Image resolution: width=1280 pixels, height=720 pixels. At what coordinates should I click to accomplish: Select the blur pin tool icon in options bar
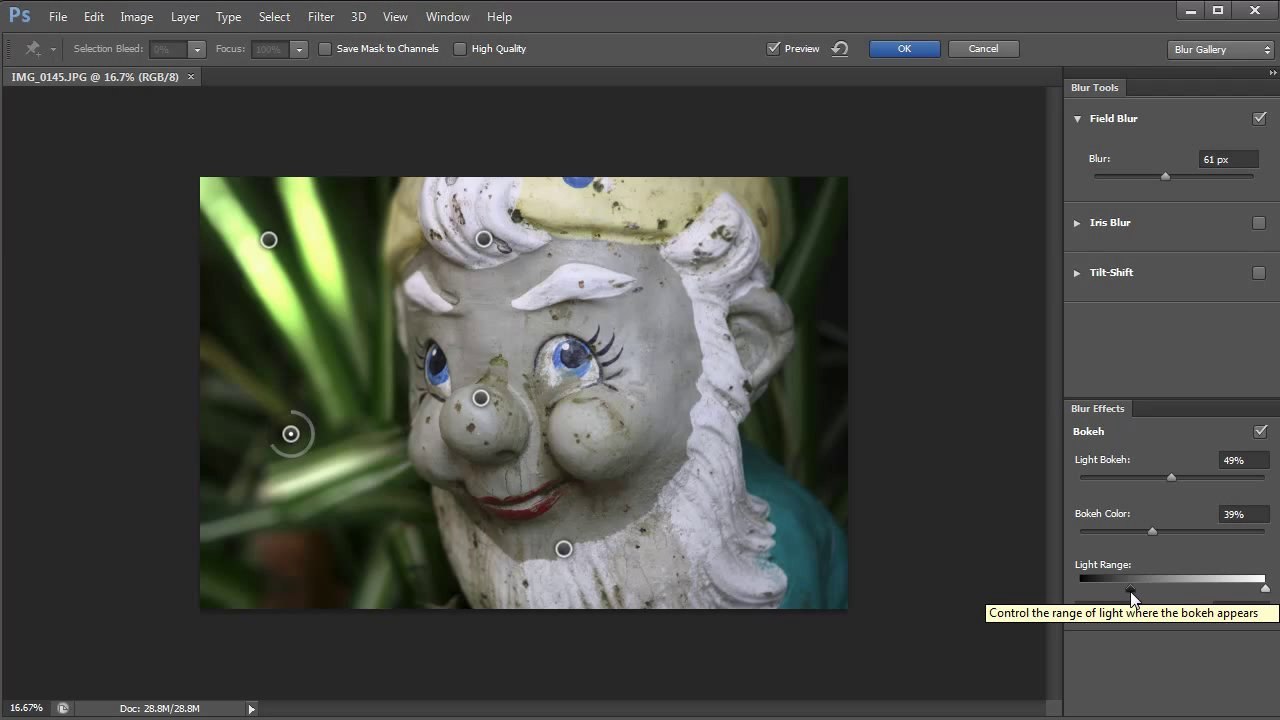tap(33, 48)
